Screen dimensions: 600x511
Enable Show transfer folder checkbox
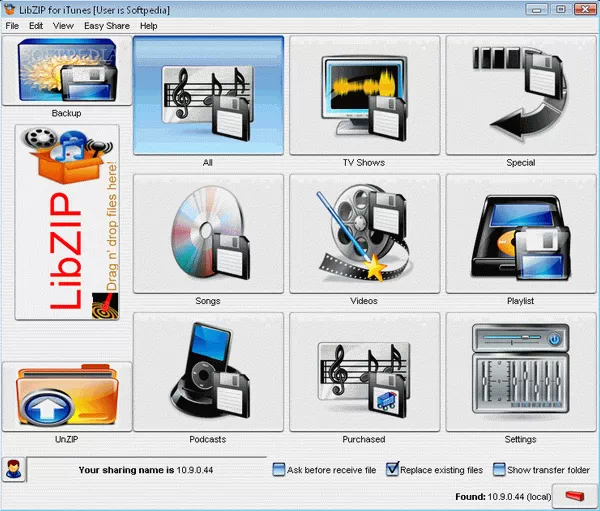click(499, 470)
